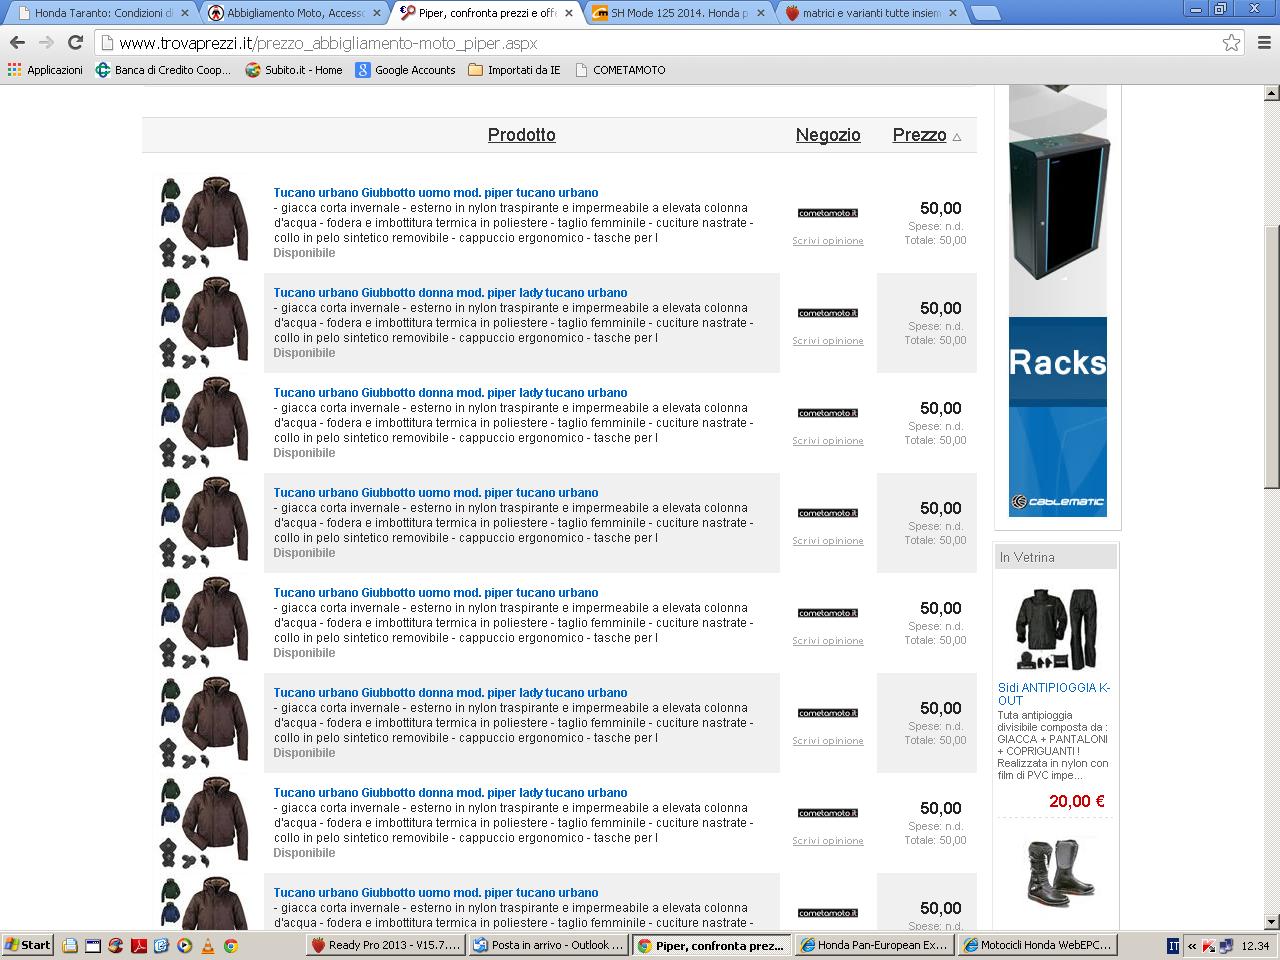The image size is (1280, 960).
Task: Switch to the SH Mode 125 2014 tab
Action: point(676,13)
